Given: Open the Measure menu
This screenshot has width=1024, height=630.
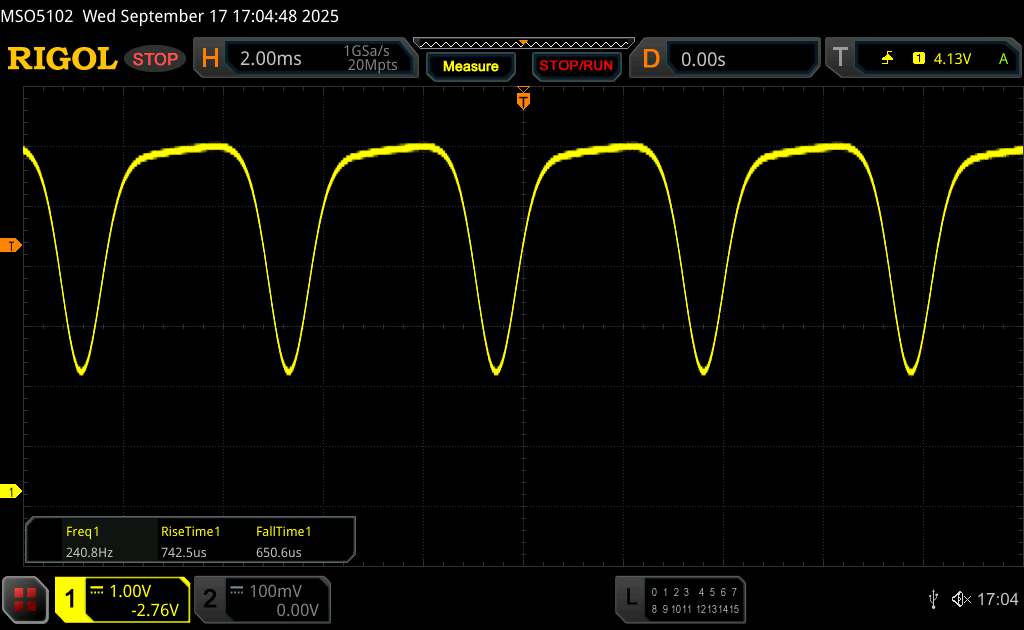Looking at the screenshot, I should [x=470, y=66].
